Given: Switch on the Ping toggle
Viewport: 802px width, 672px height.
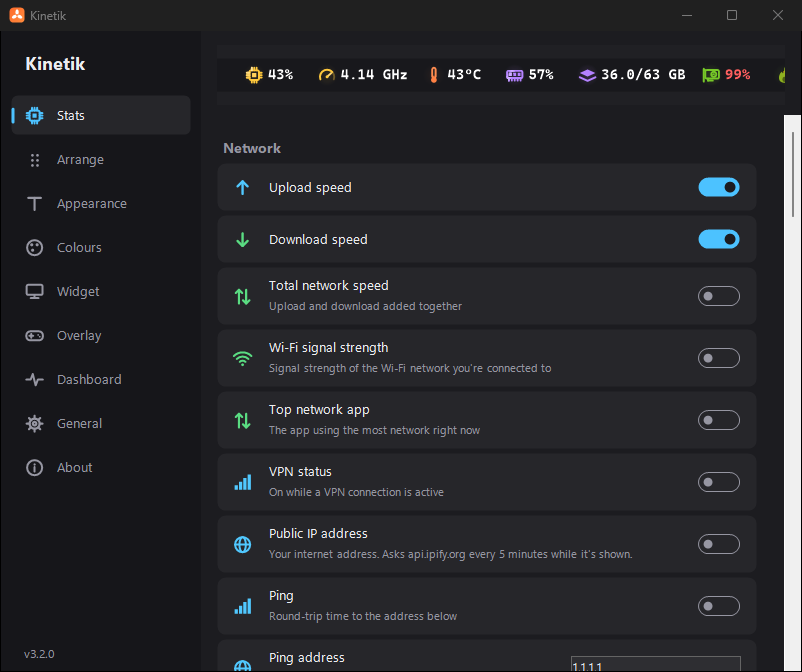Looking at the screenshot, I should (x=719, y=606).
